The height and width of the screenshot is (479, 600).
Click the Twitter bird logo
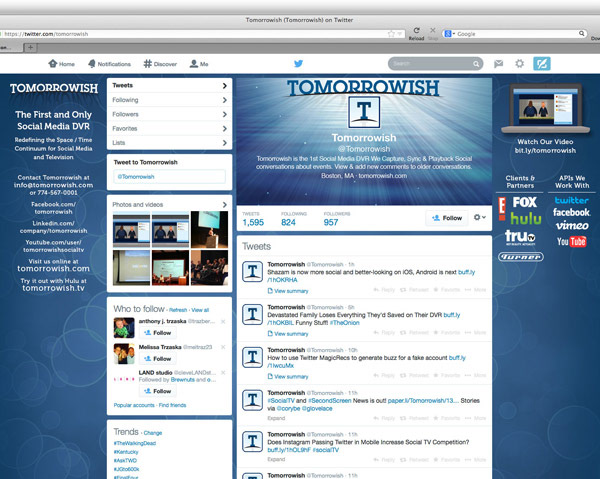(298, 64)
